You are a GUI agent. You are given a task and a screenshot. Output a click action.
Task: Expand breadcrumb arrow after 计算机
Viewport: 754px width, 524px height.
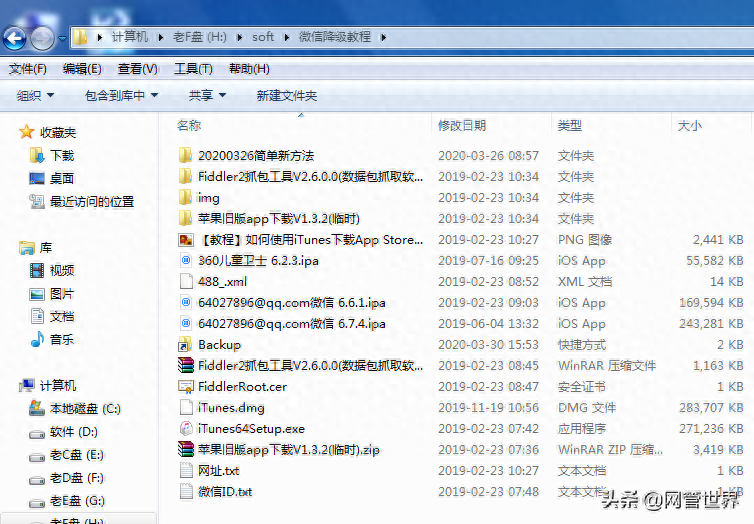161,37
